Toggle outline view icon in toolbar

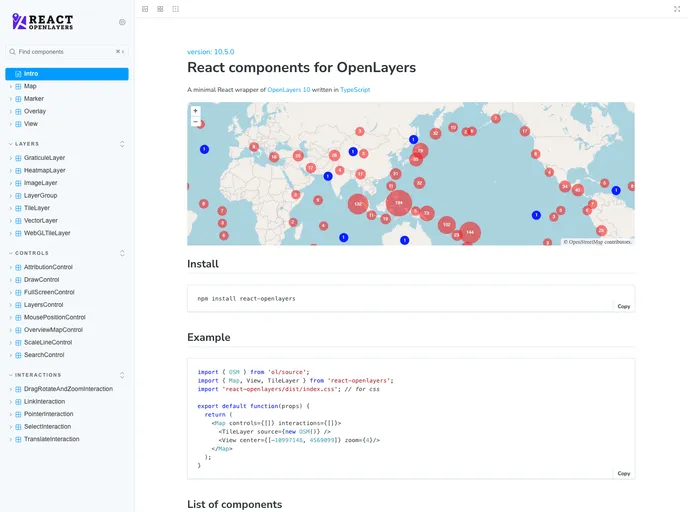pyautogui.click(x=176, y=9)
